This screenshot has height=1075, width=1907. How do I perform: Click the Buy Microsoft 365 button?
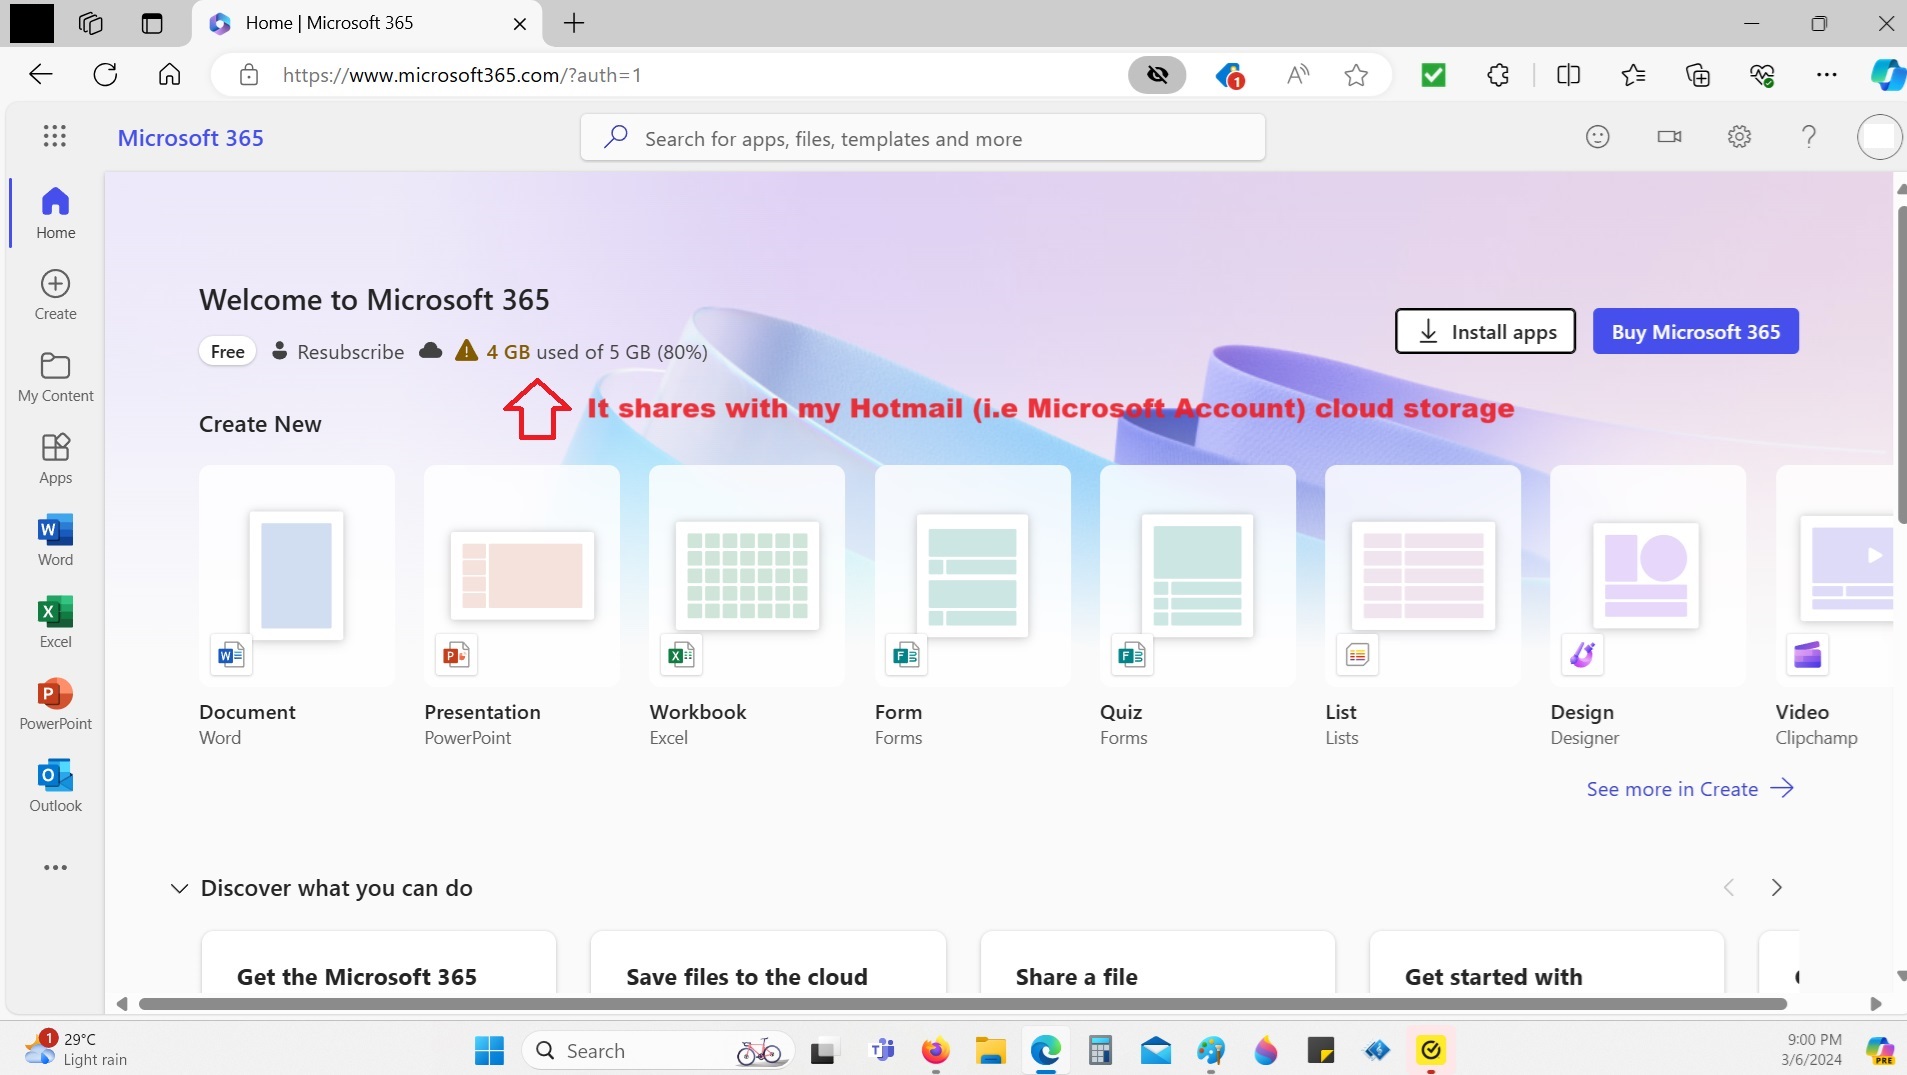click(1695, 331)
